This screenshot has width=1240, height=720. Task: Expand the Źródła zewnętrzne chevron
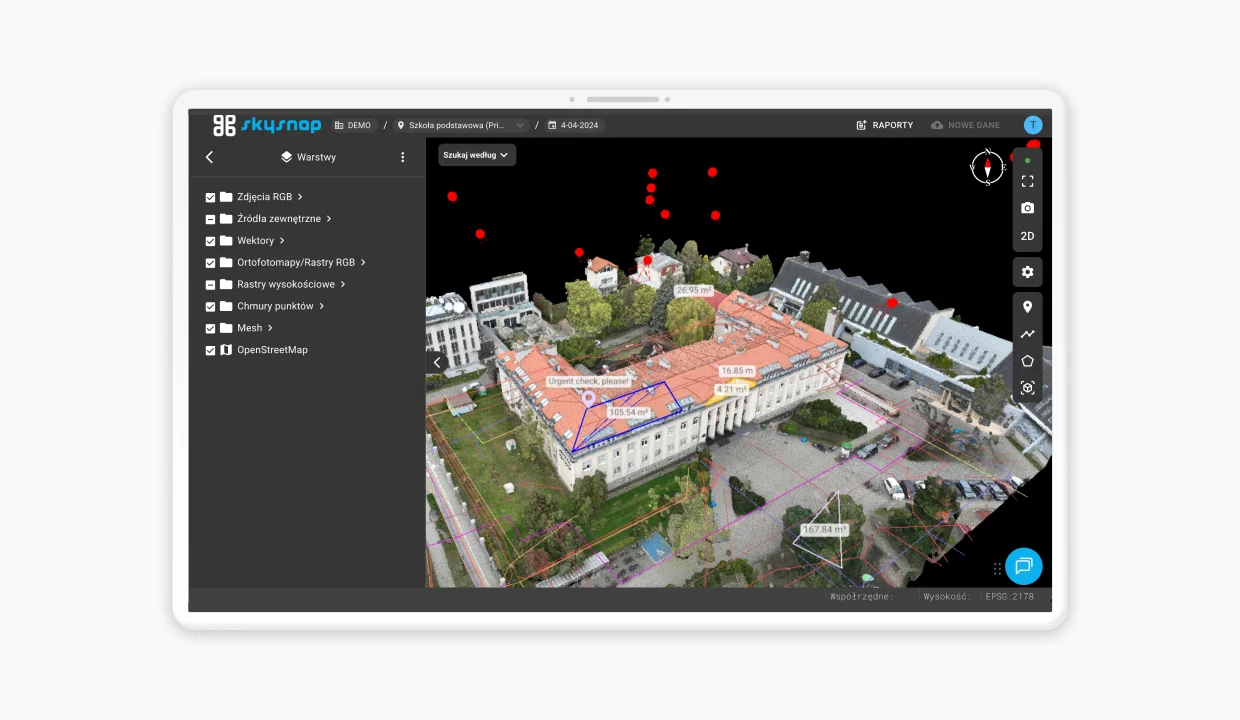pos(329,219)
